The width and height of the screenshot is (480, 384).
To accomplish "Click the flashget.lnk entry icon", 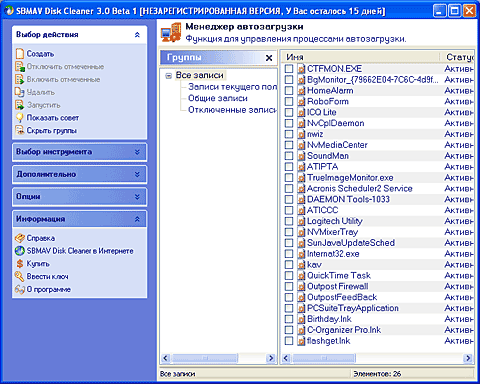I will 301,341.
